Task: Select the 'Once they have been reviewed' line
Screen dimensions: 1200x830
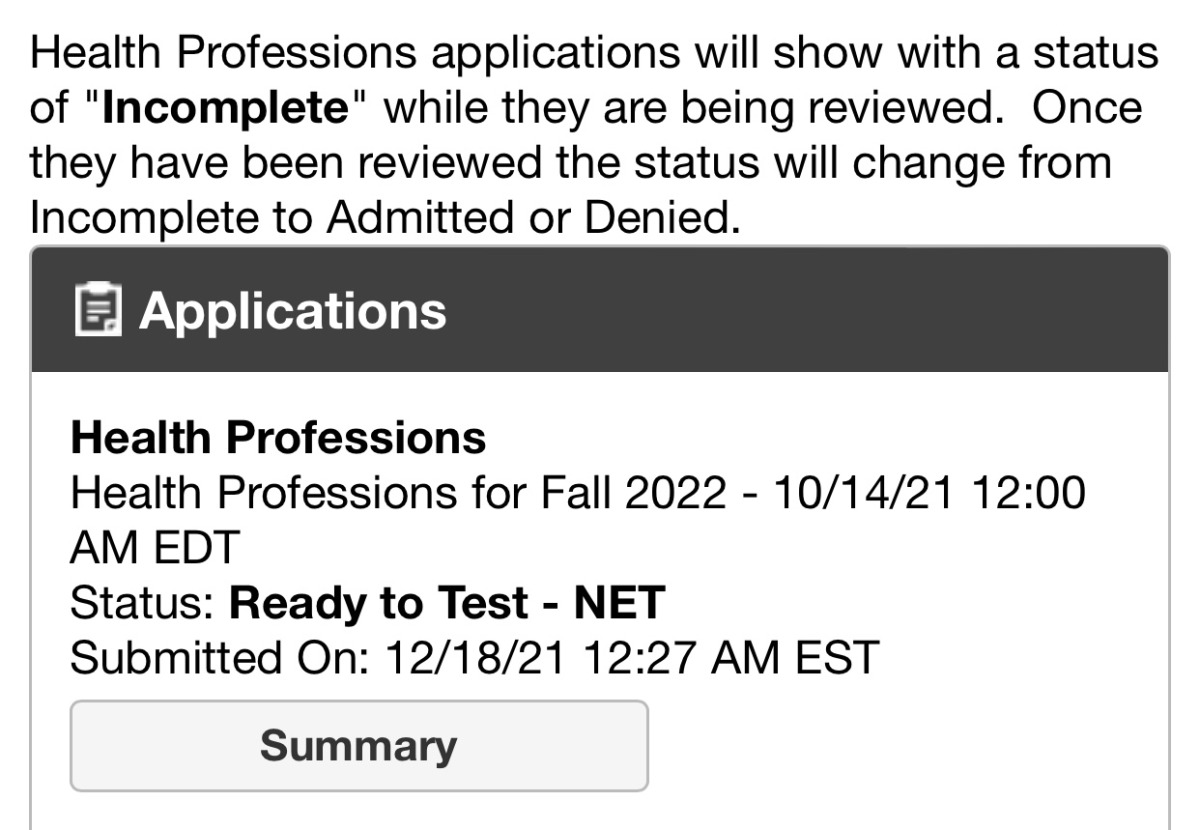Action: click(571, 162)
